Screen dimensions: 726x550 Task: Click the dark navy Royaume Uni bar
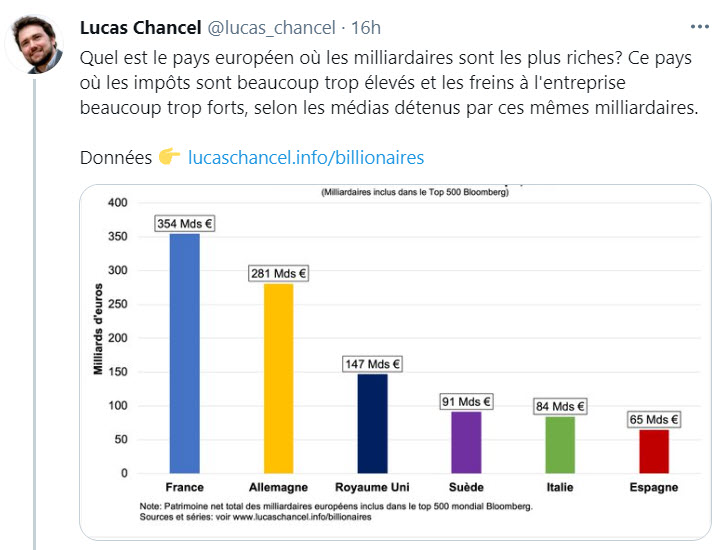point(372,422)
